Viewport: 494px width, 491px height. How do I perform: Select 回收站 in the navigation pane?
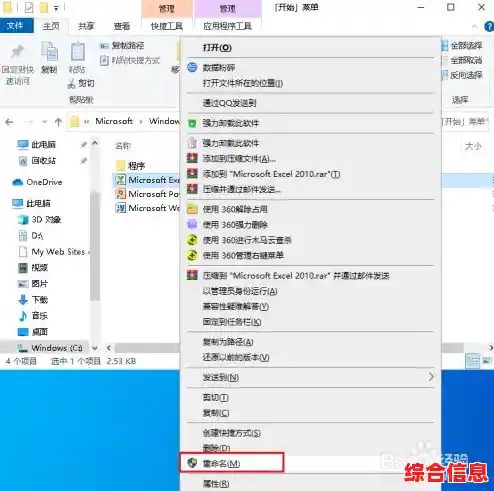coord(37,161)
